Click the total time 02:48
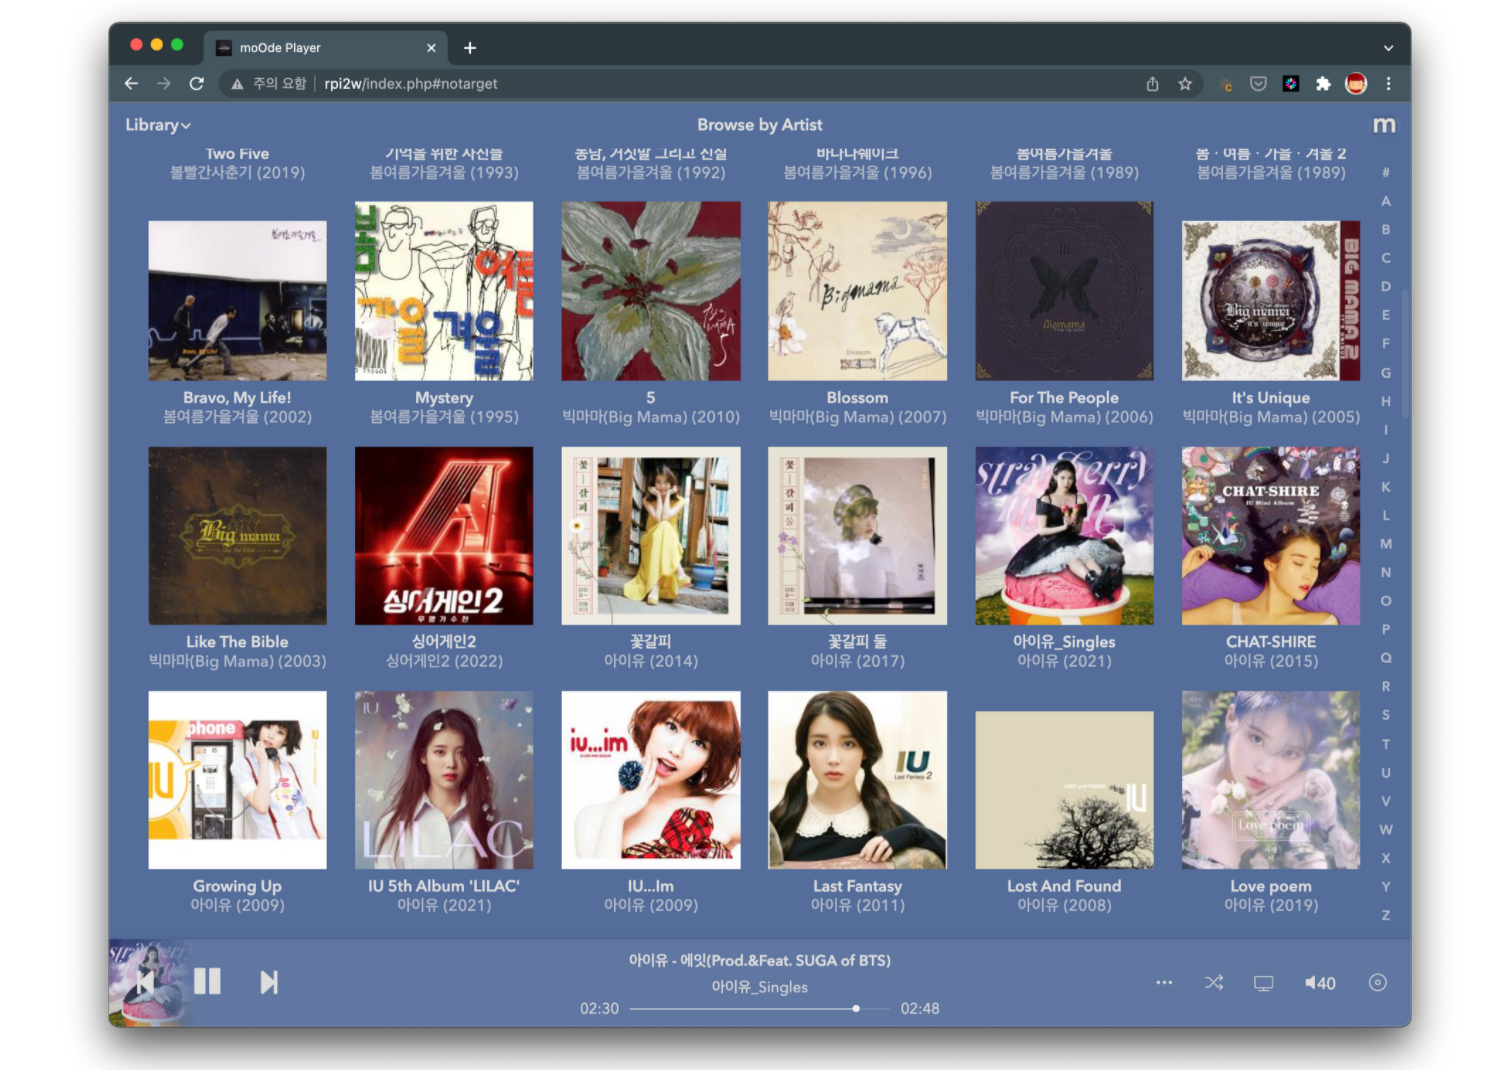The image size is (1486, 1070). coord(920,1009)
